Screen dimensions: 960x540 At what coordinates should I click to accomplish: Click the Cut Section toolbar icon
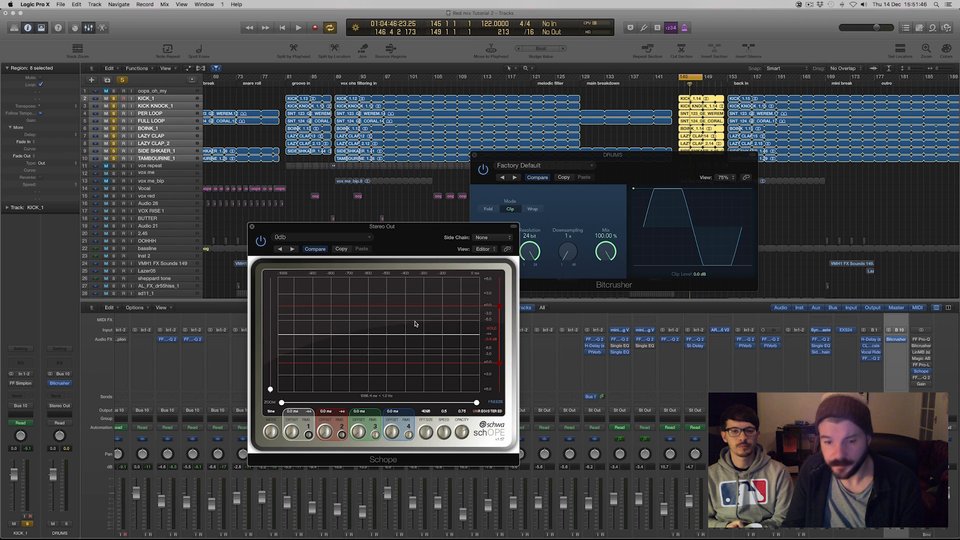pyautogui.click(x=681, y=50)
